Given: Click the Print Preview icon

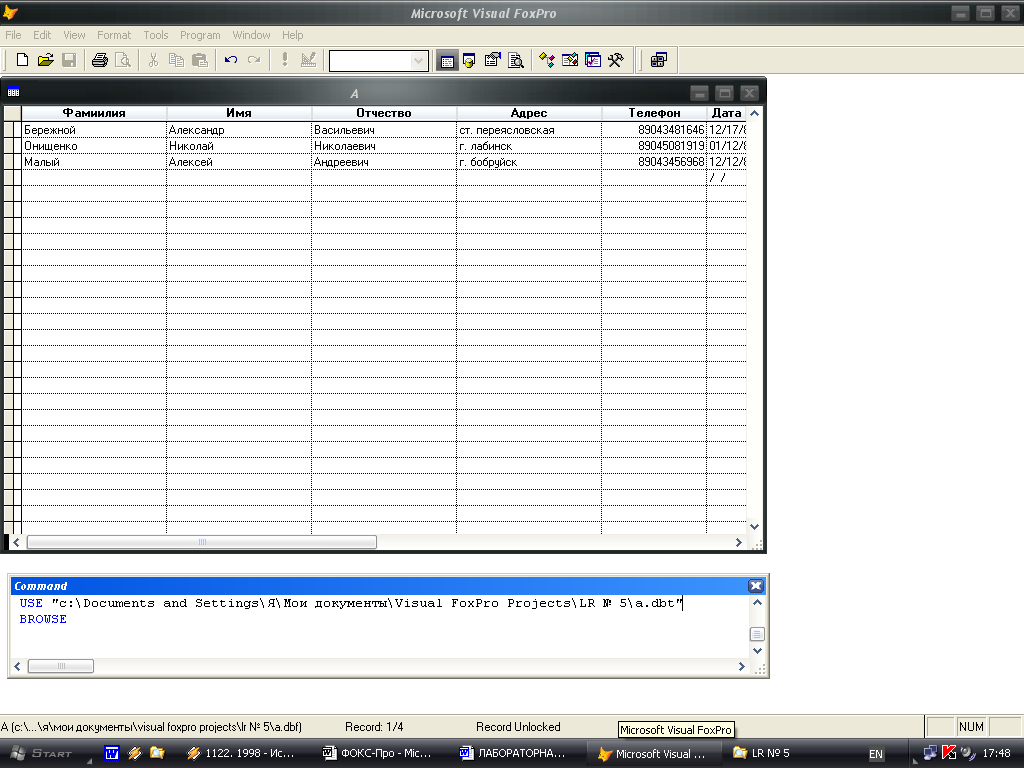Looking at the screenshot, I should pyautogui.click(x=123, y=60).
